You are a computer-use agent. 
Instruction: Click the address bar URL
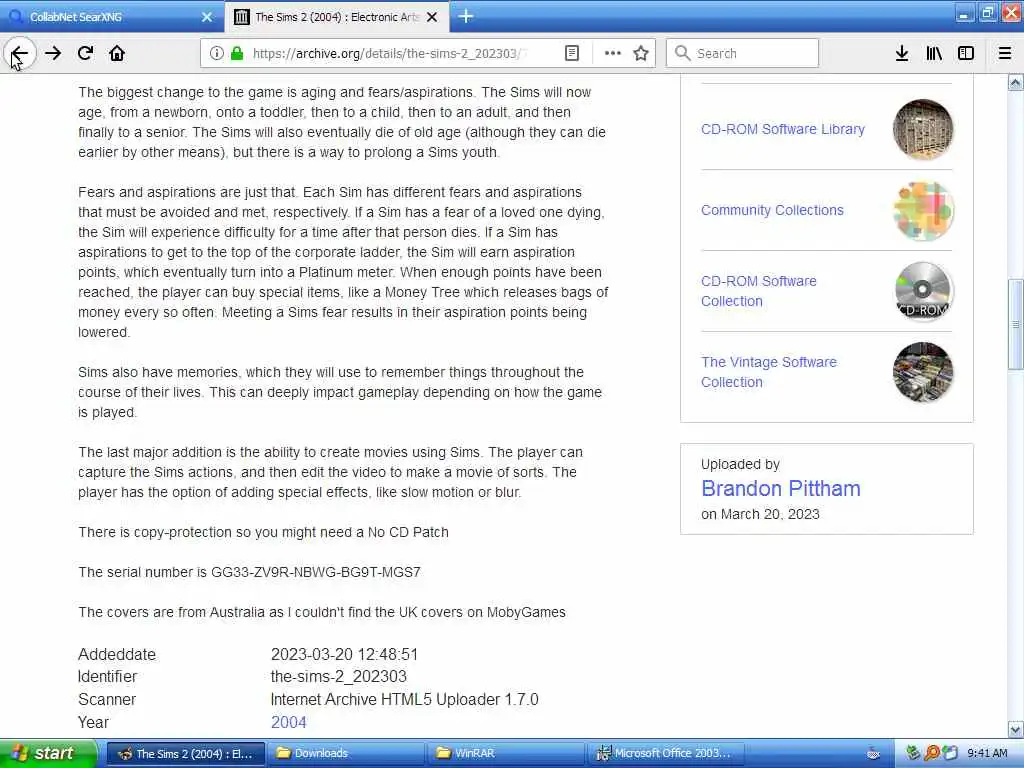click(390, 54)
